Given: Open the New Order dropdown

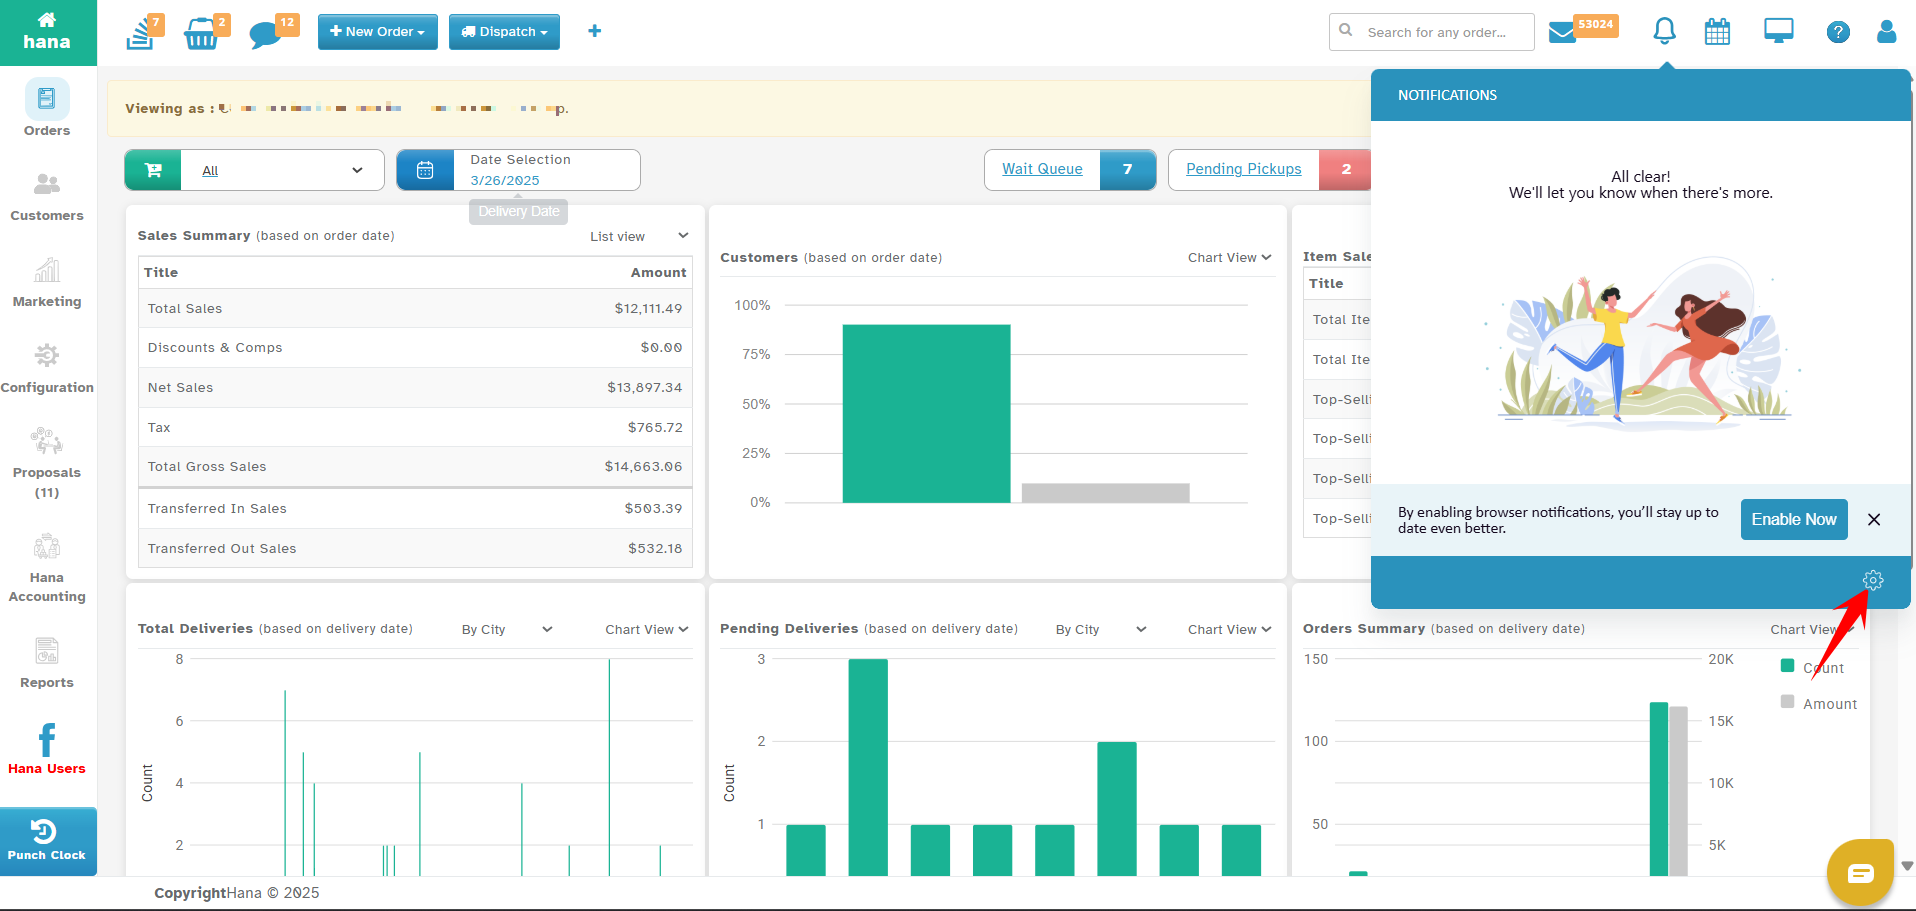Looking at the screenshot, I should coord(377,32).
